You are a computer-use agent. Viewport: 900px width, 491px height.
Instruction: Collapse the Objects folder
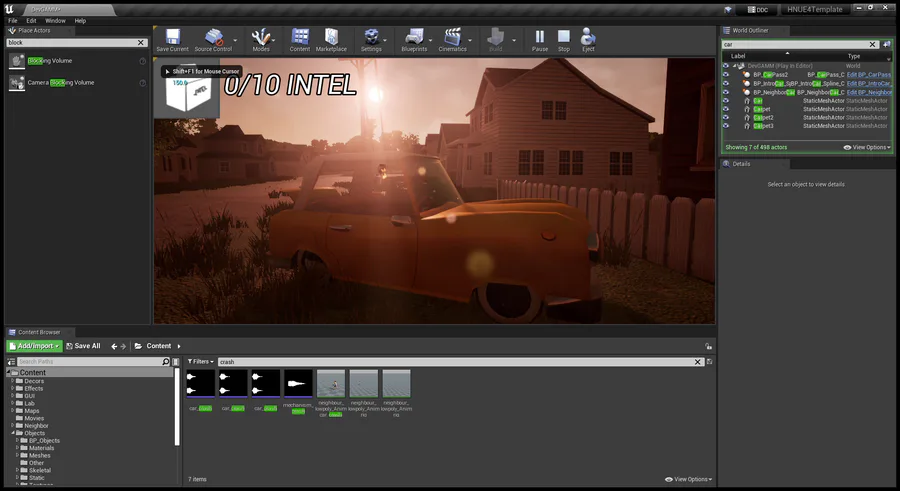point(13,433)
